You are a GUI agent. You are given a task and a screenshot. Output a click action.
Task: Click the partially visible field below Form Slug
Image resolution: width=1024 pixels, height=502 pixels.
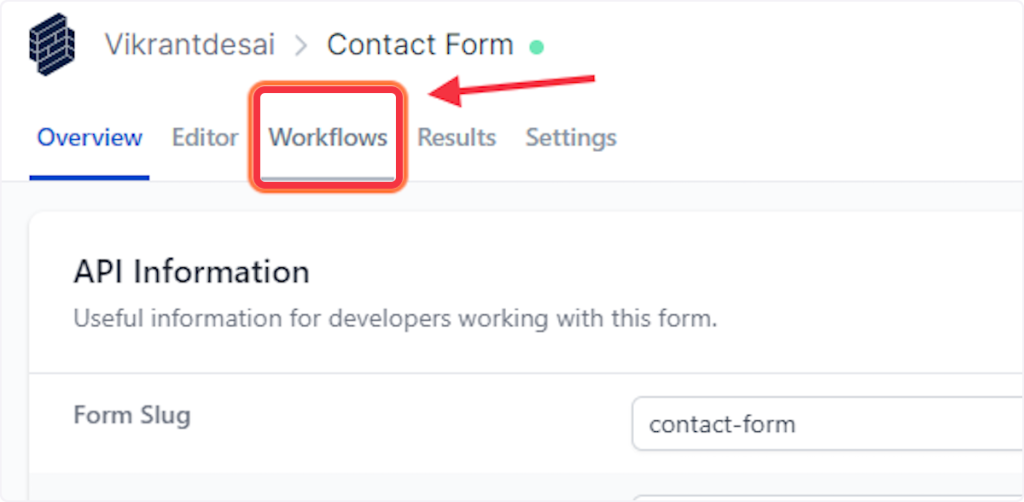(820, 496)
